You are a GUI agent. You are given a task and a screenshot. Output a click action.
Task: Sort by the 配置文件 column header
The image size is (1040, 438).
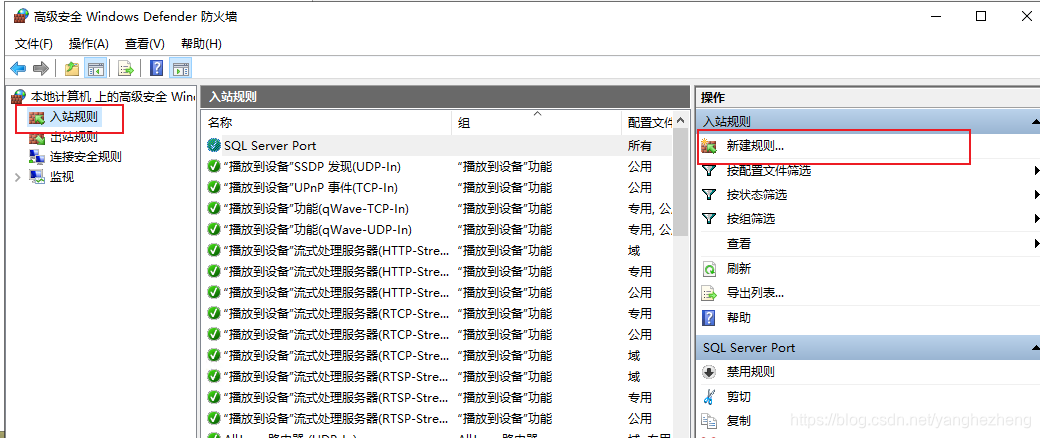(x=647, y=122)
